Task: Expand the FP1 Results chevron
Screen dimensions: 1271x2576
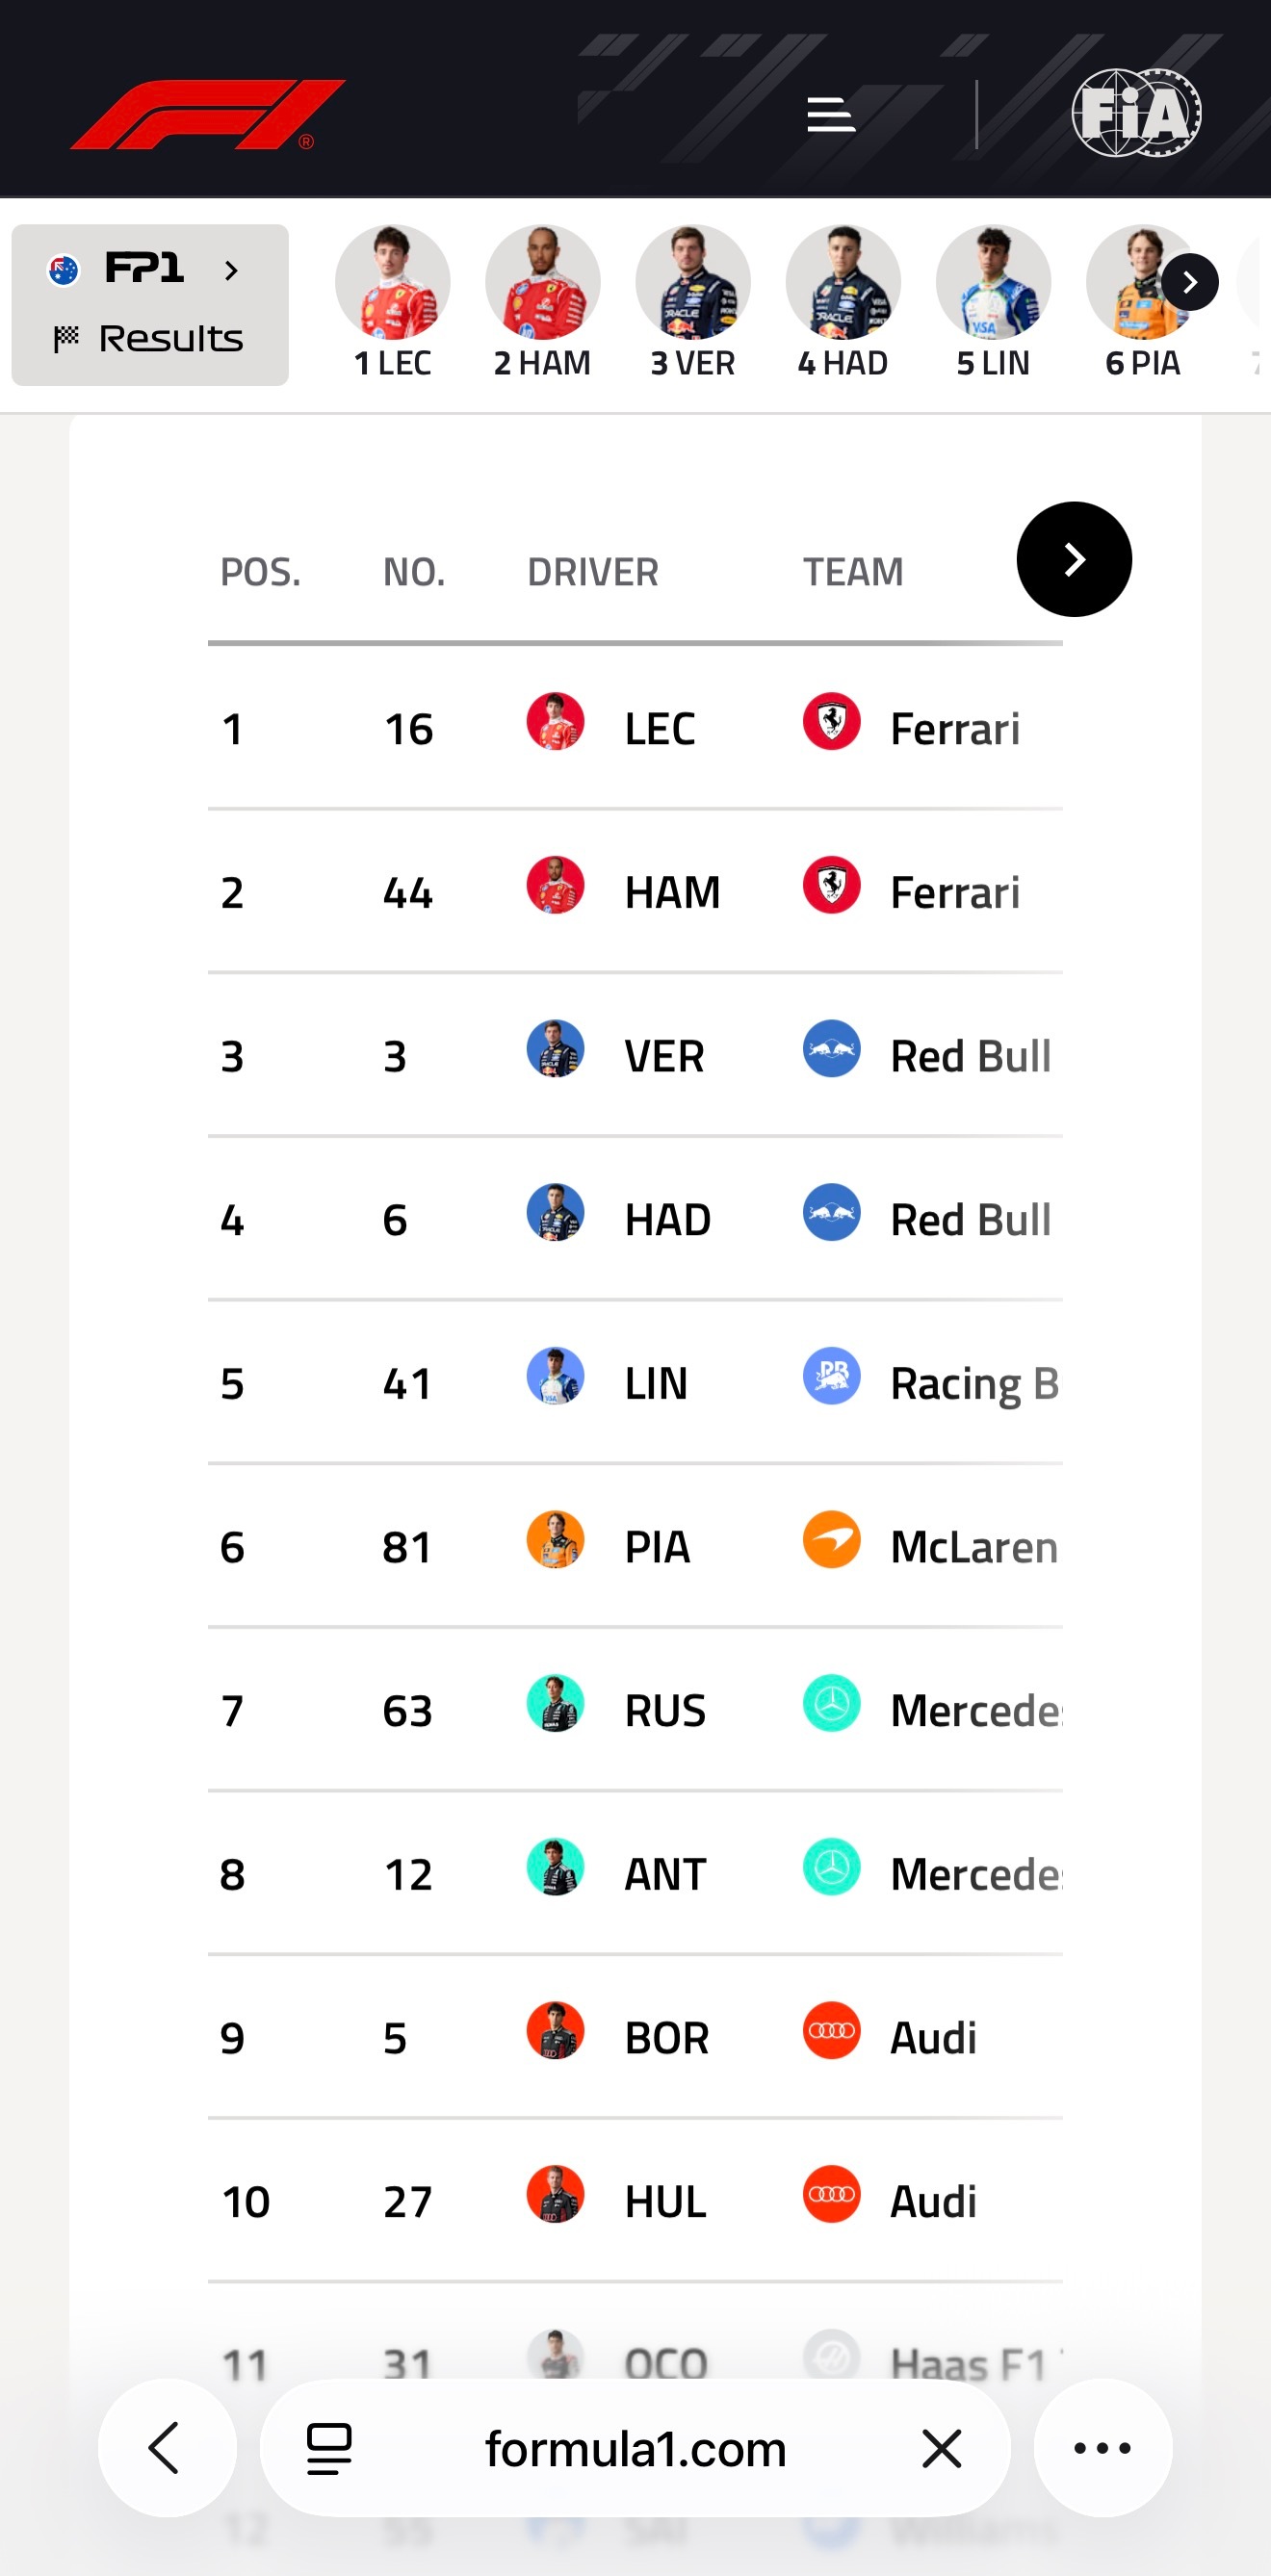Action: [x=233, y=270]
